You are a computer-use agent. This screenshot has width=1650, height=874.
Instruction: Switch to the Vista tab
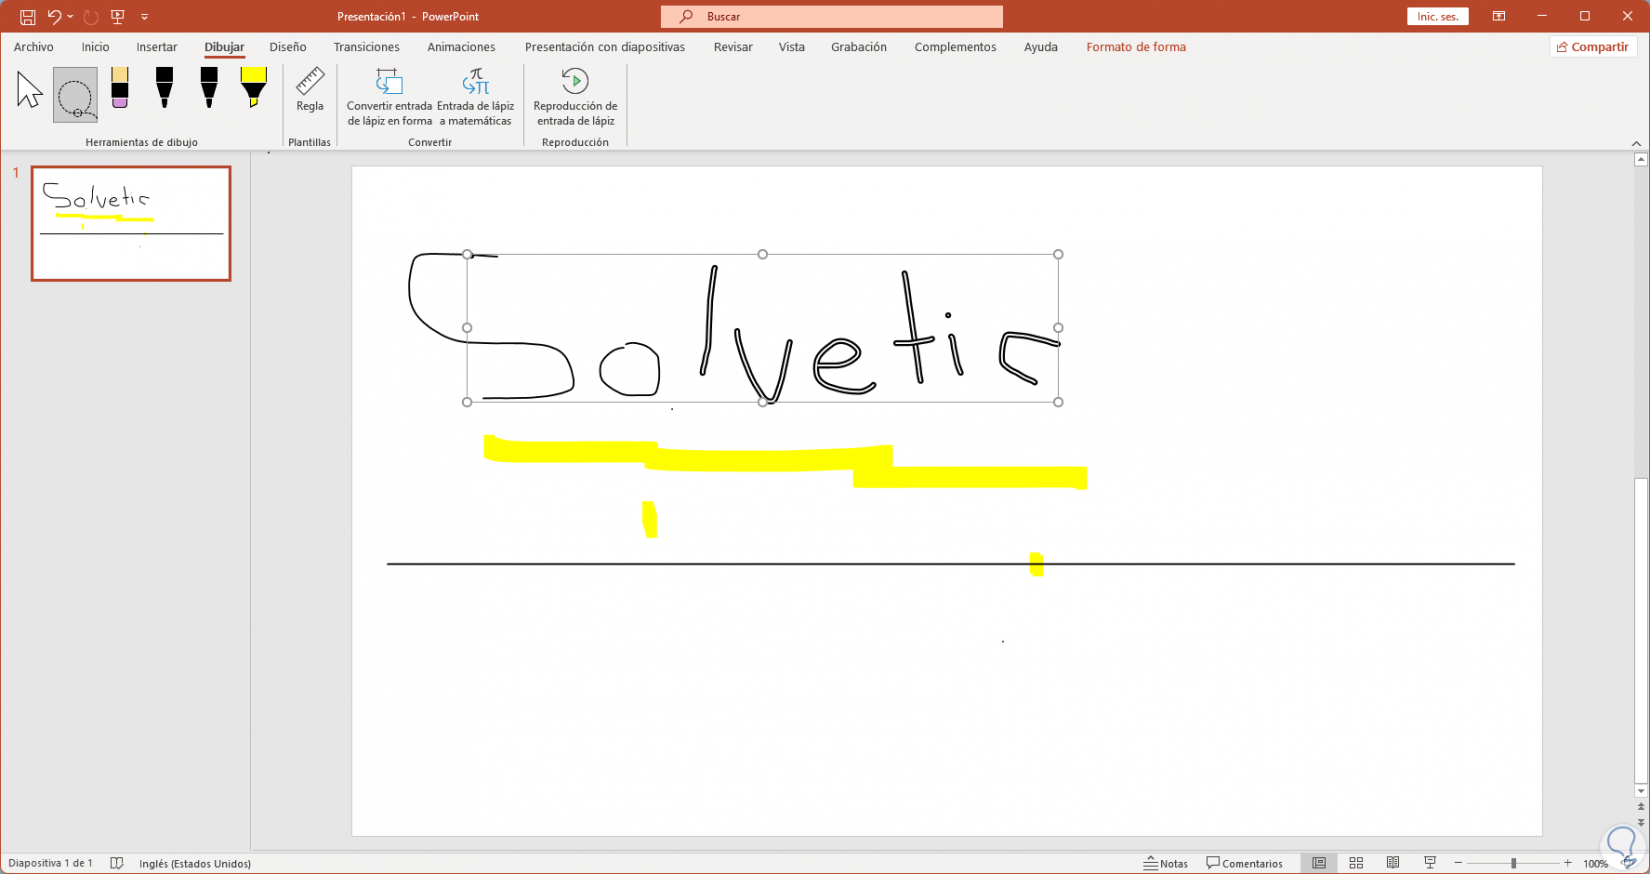tap(792, 47)
